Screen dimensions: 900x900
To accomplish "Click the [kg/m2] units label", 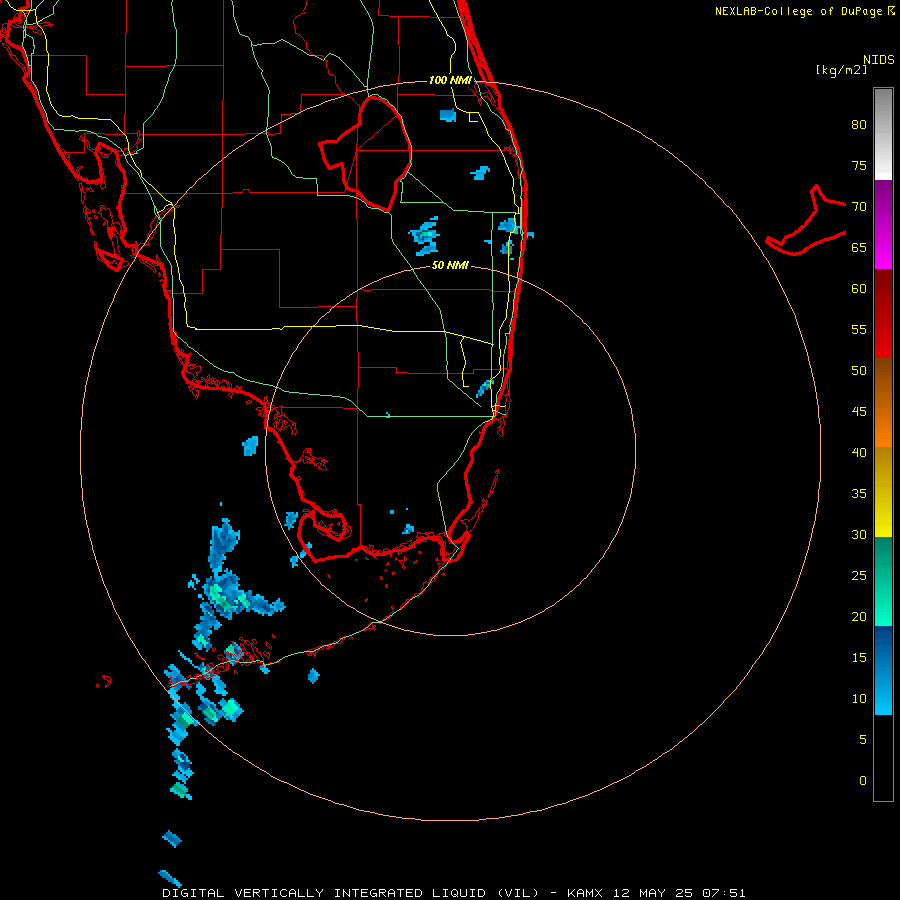I will (x=841, y=70).
